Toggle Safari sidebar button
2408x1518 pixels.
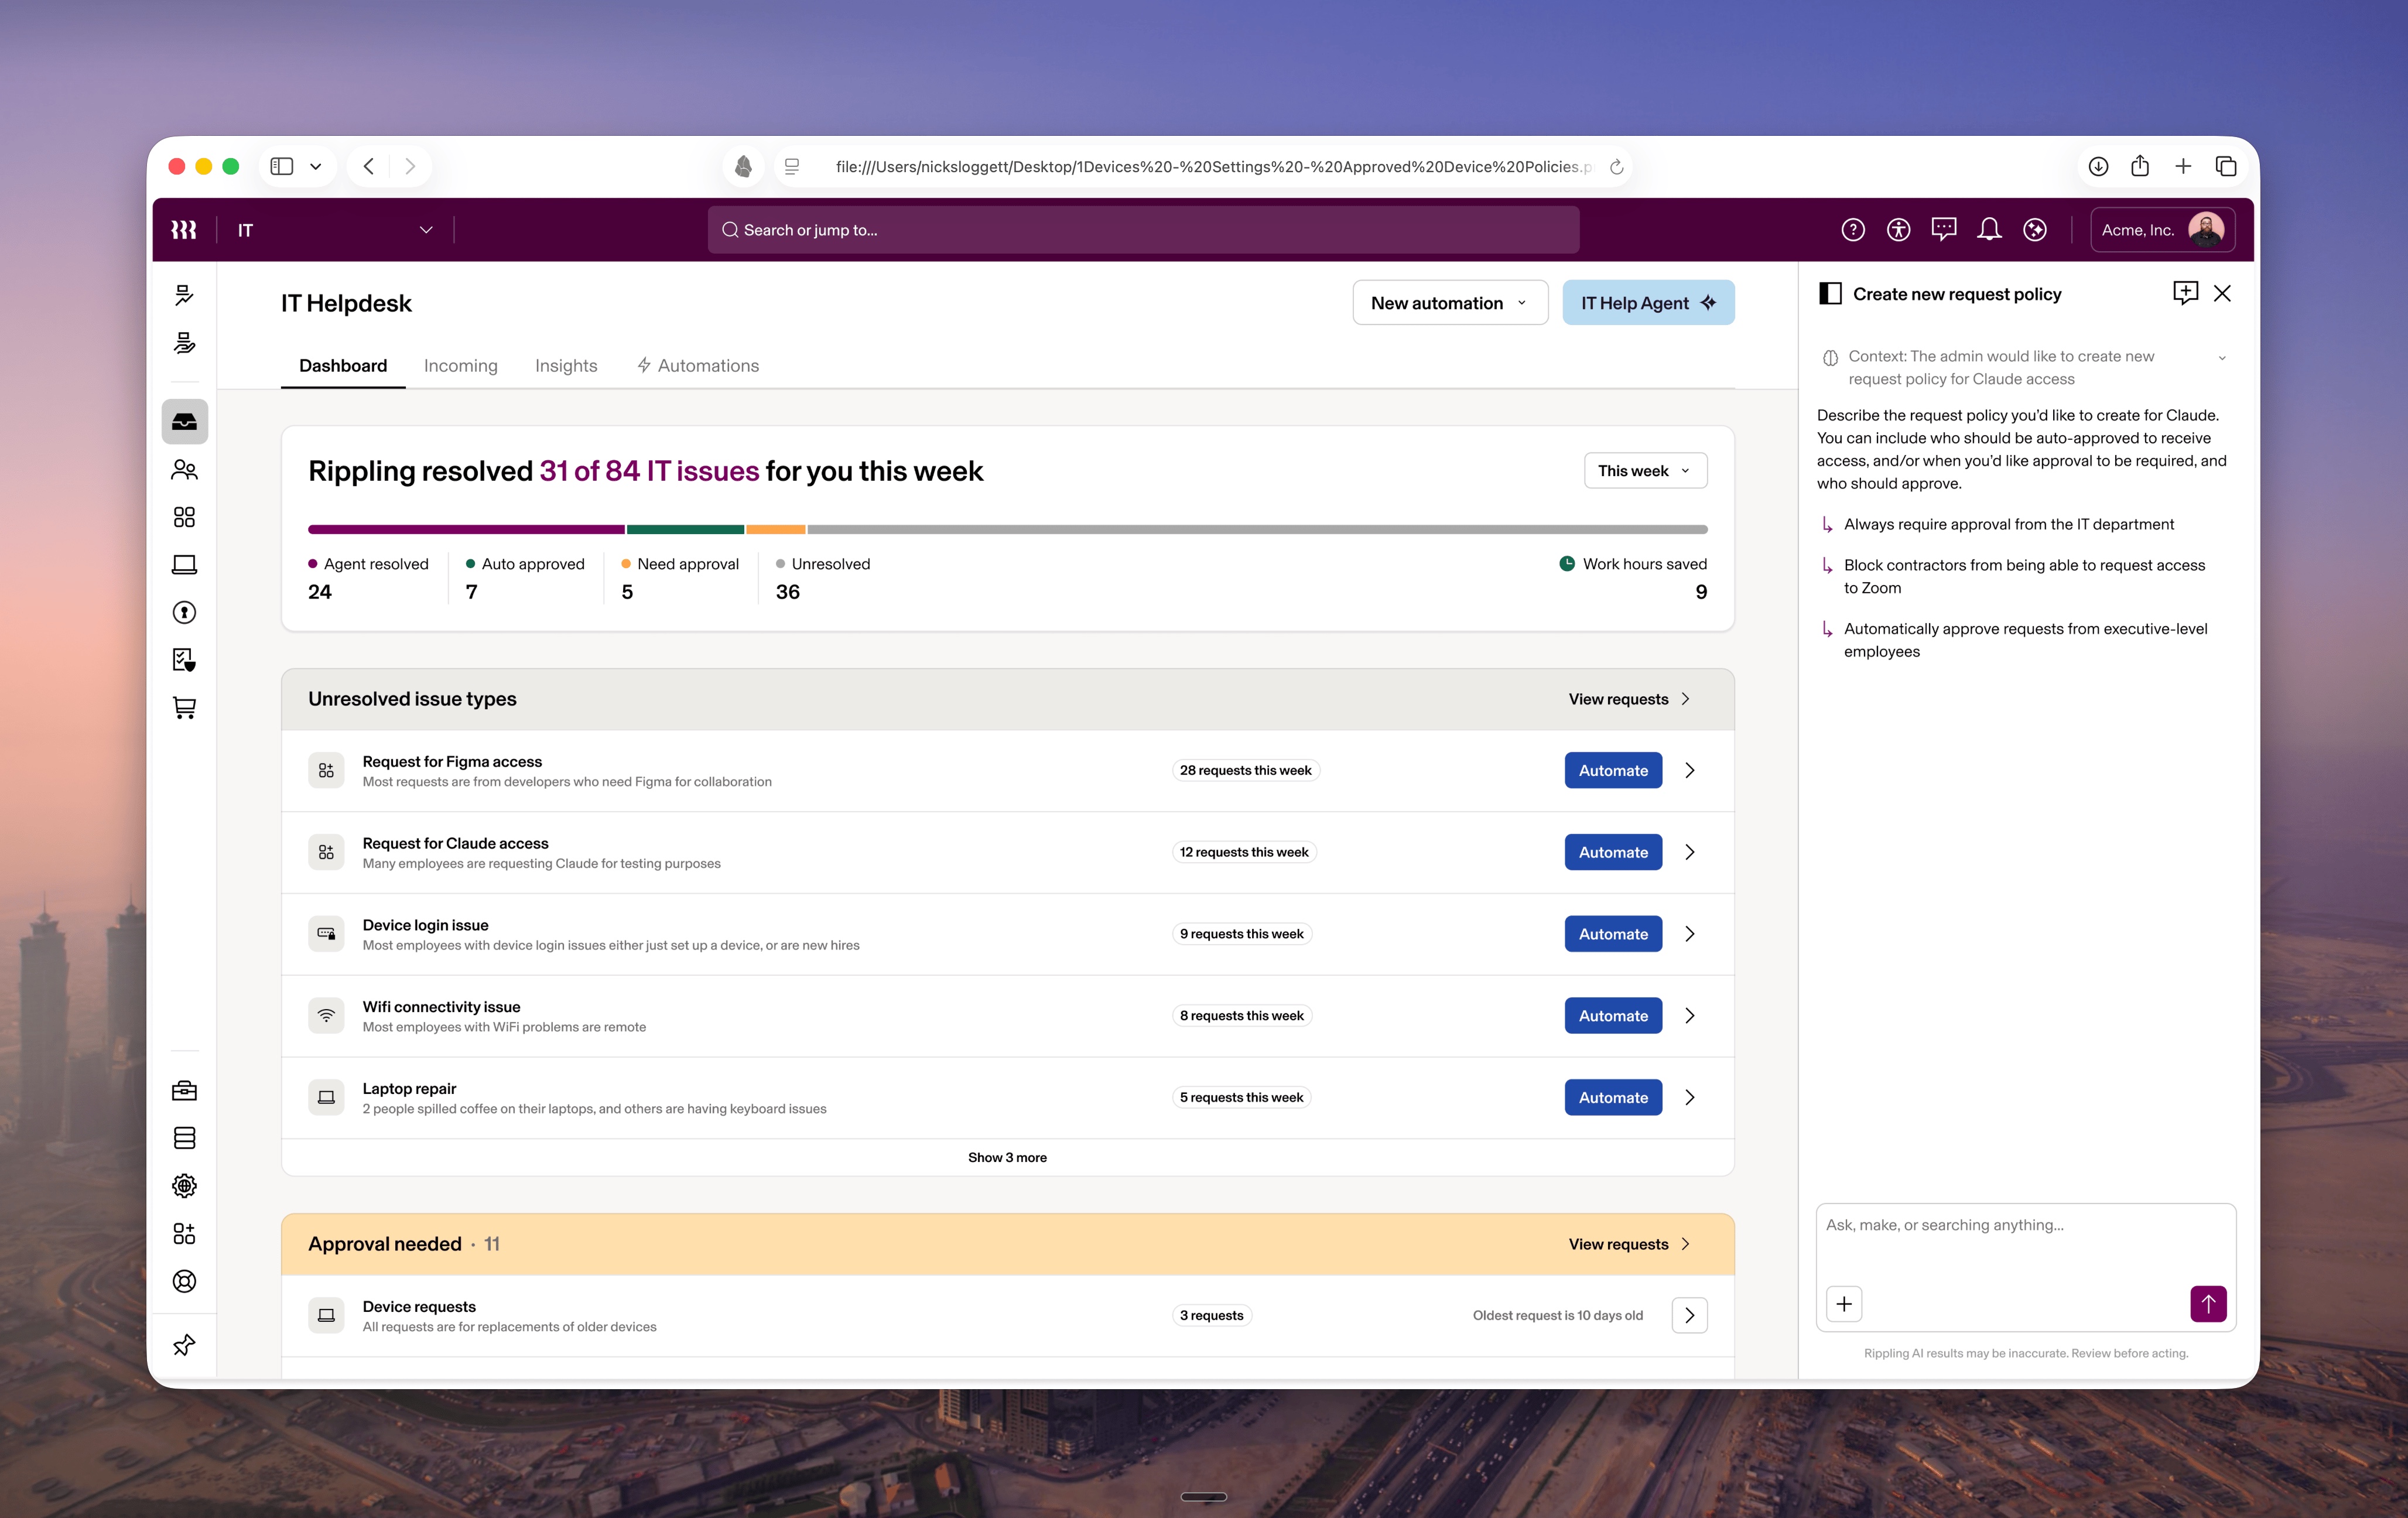click(282, 166)
